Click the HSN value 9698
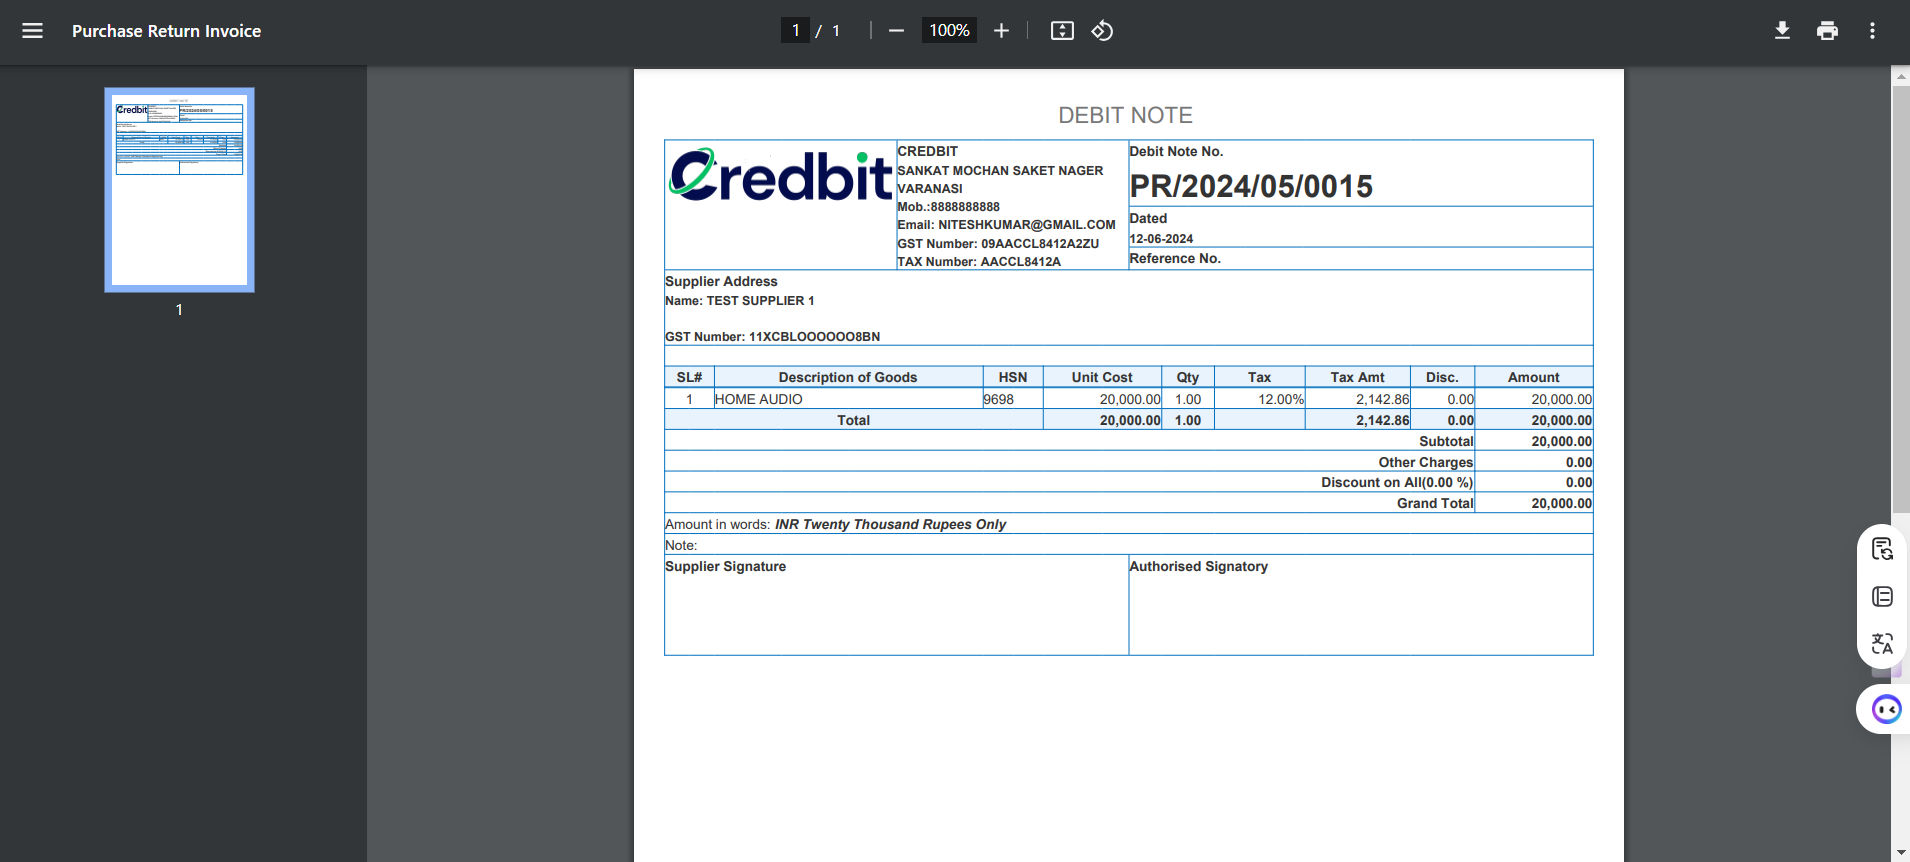The image size is (1910, 862). click(999, 399)
